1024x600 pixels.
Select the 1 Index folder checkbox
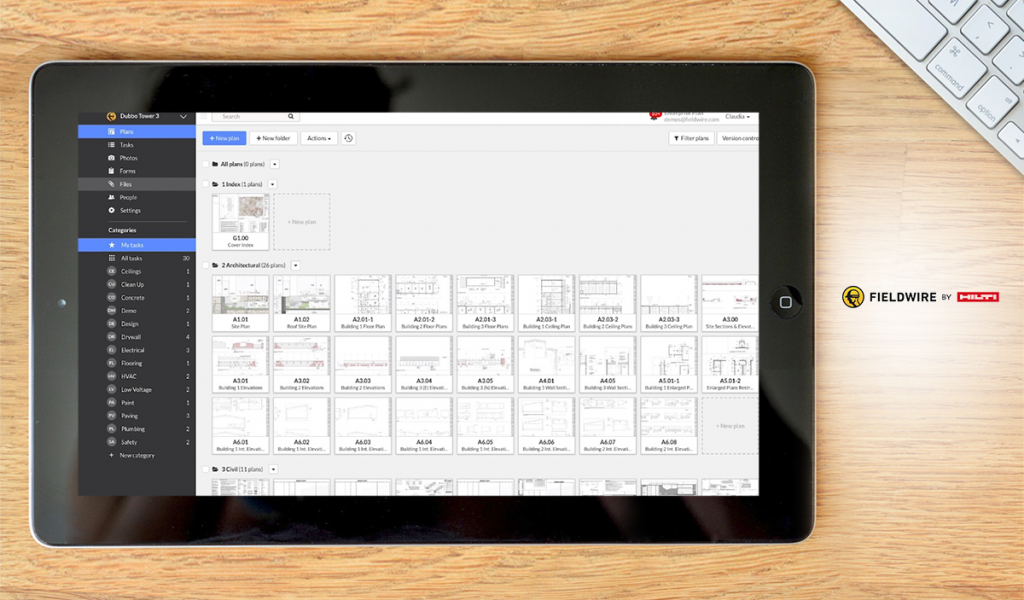[x=204, y=184]
